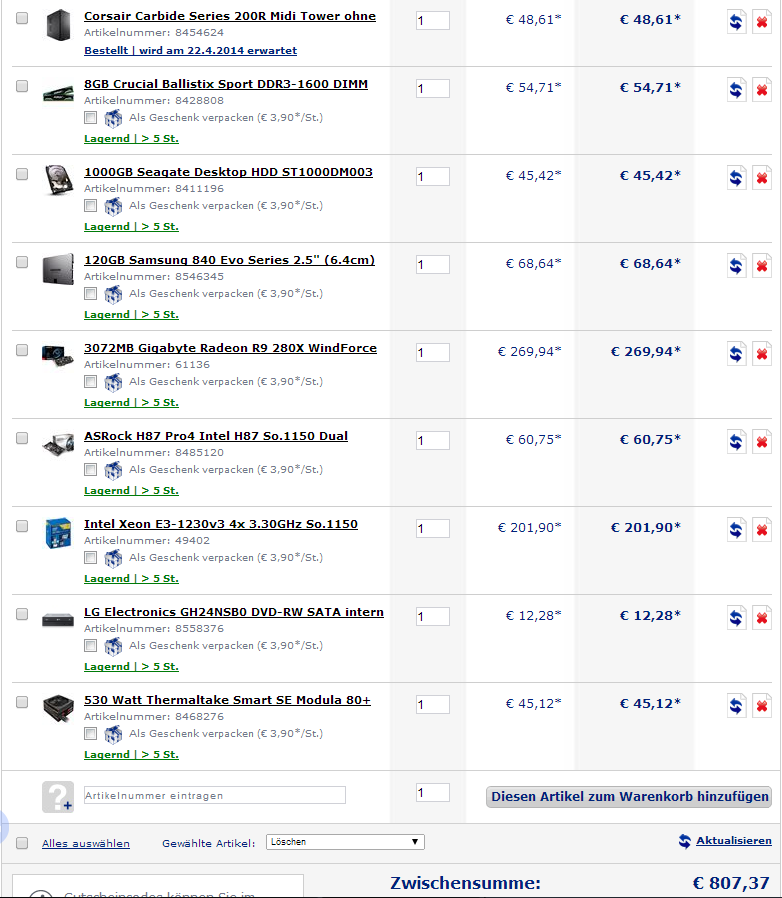782x898 pixels.
Task: Click gift icon under LG DVD-RW
Action: (x=113, y=646)
